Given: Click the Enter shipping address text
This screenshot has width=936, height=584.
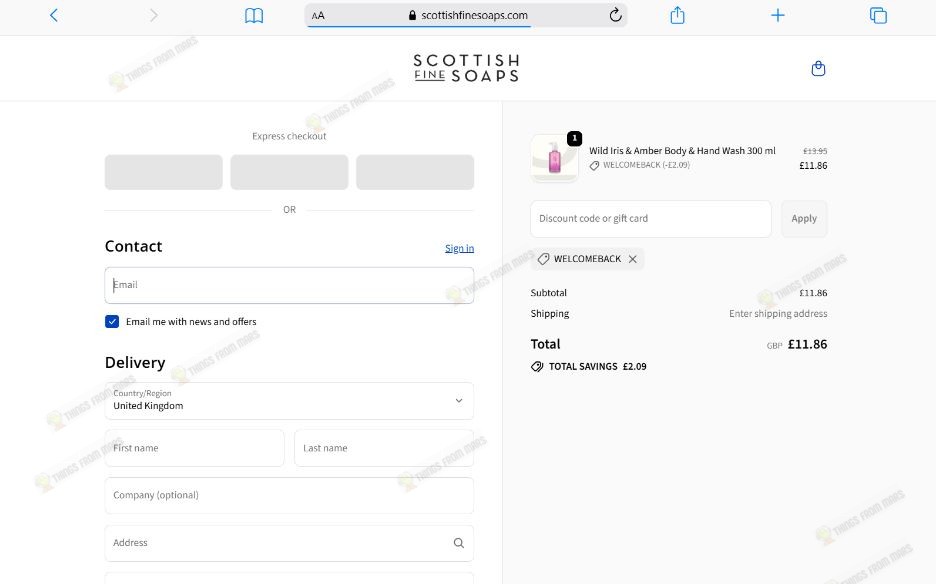Looking at the screenshot, I should point(778,313).
